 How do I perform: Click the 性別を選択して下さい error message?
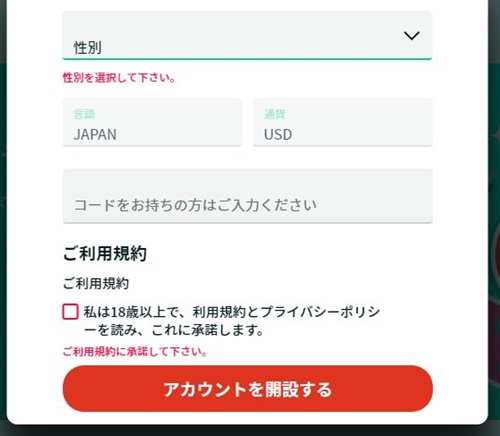pyautogui.click(x=119, y=78)
